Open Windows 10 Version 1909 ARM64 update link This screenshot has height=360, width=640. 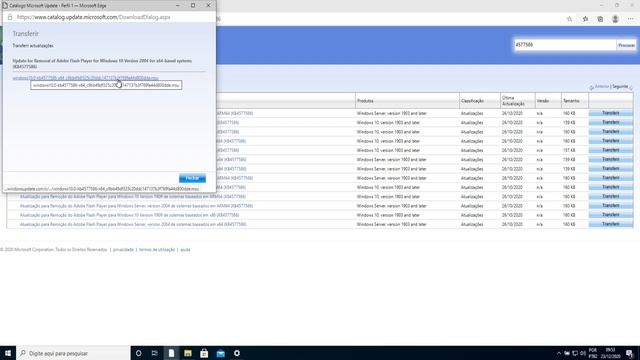point(133,197)
